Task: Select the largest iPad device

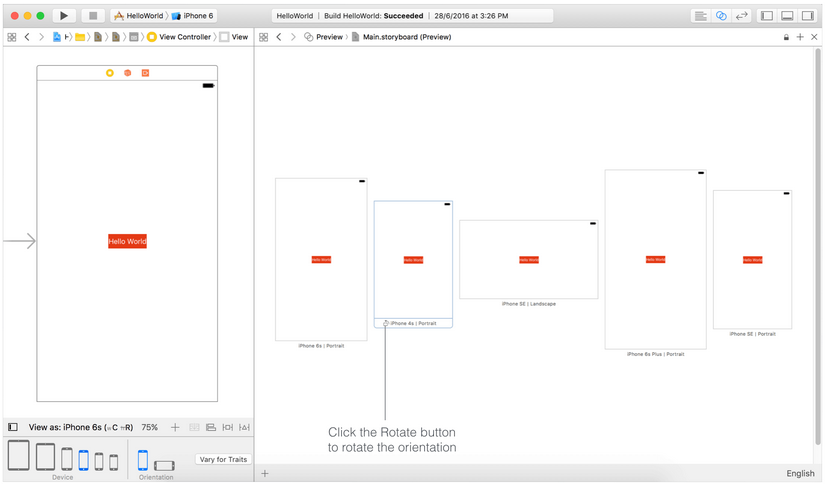Action: point(18,455)
